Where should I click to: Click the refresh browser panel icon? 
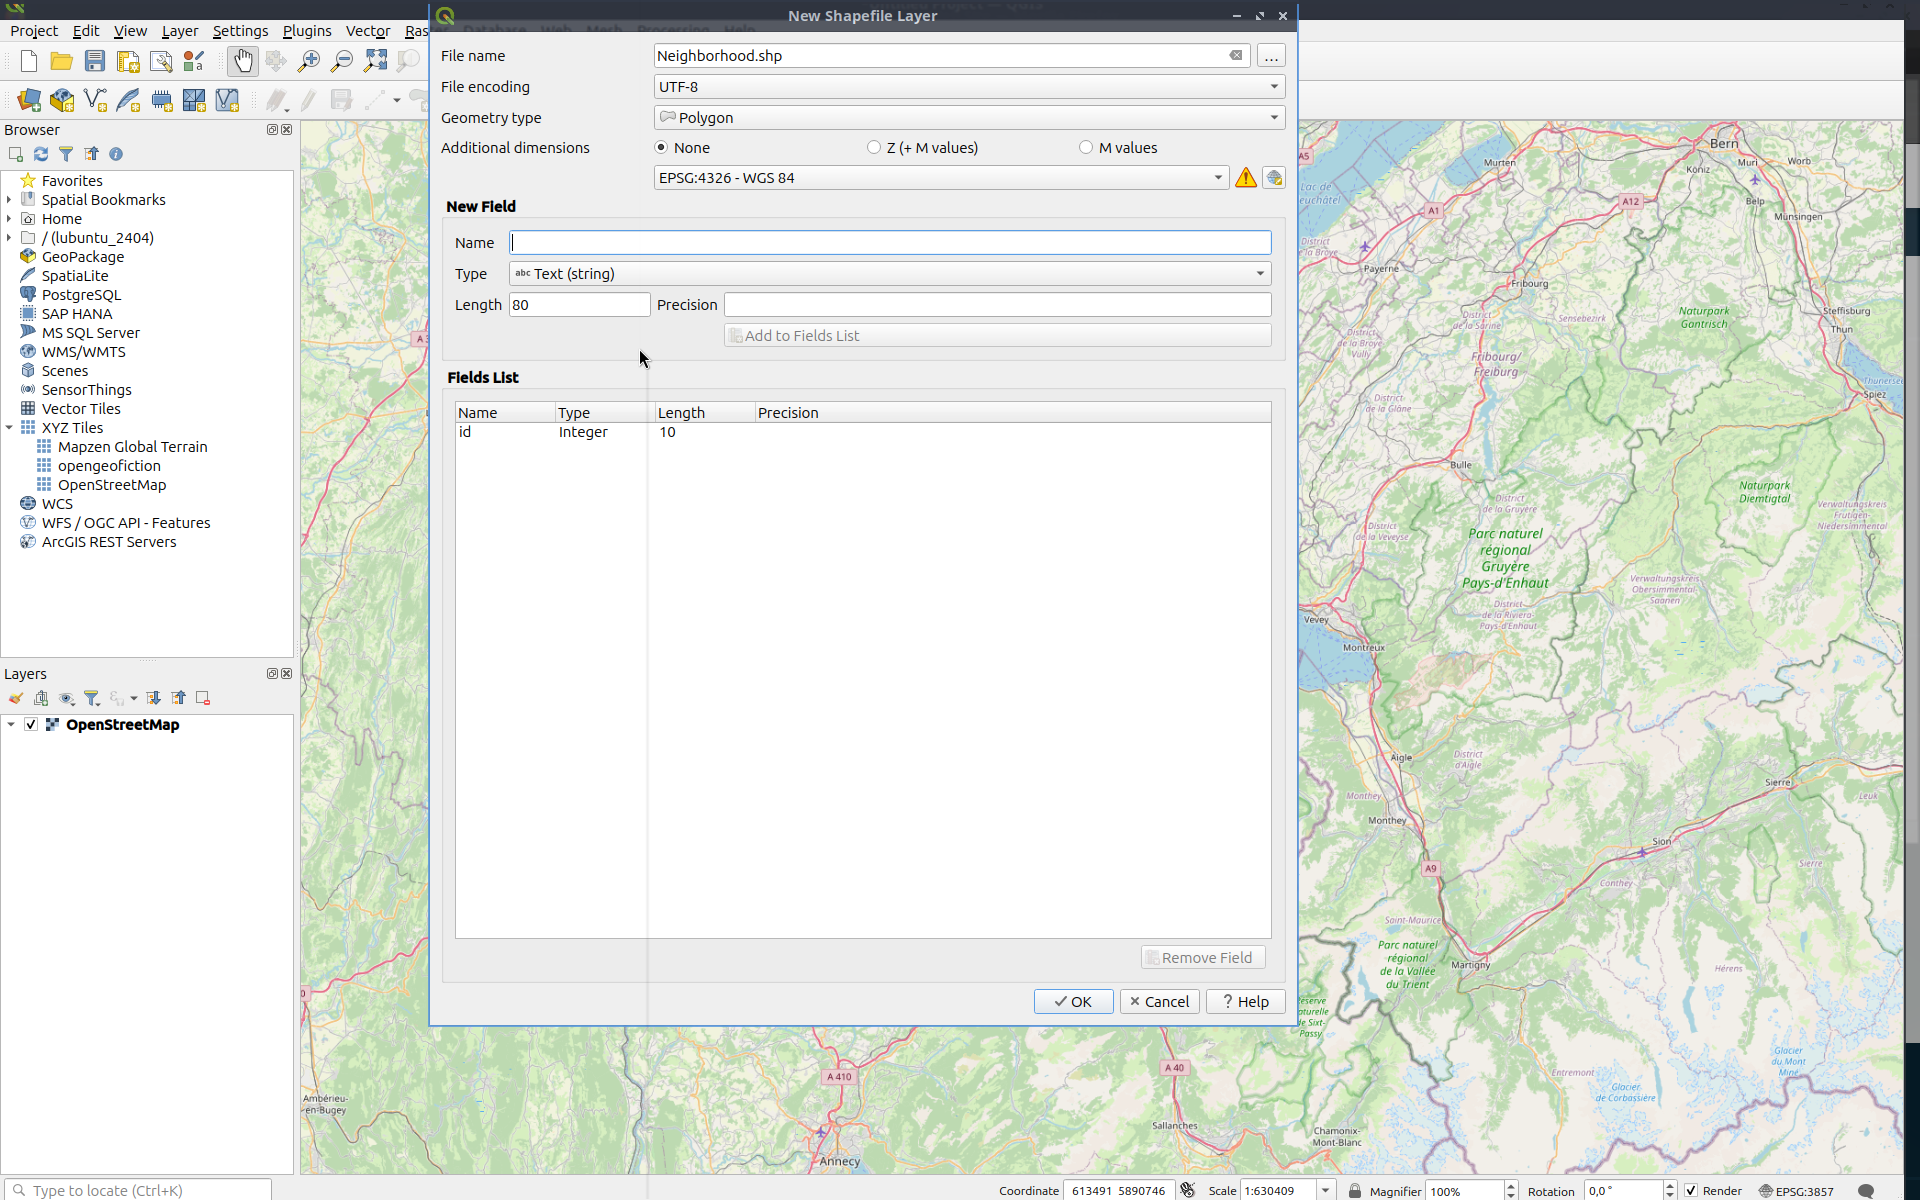tap(40, 153)
